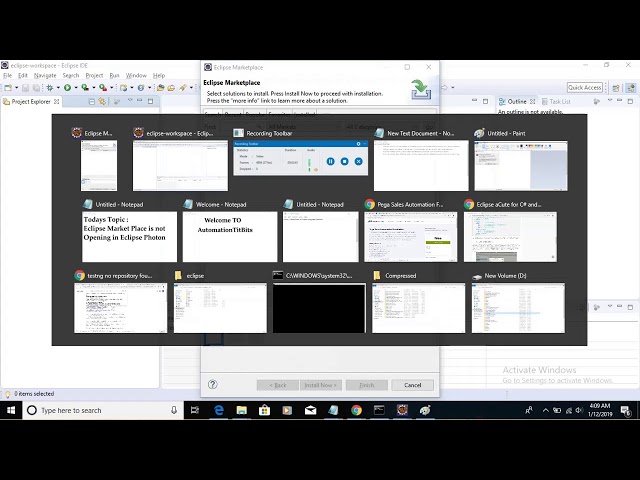
Task: Click the External Tools run icon
Action: [x=103, y=87]
